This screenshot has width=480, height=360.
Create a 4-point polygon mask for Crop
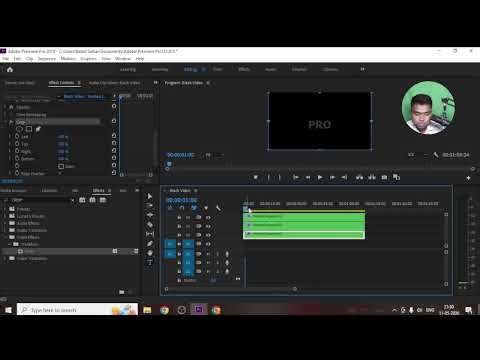29,129
